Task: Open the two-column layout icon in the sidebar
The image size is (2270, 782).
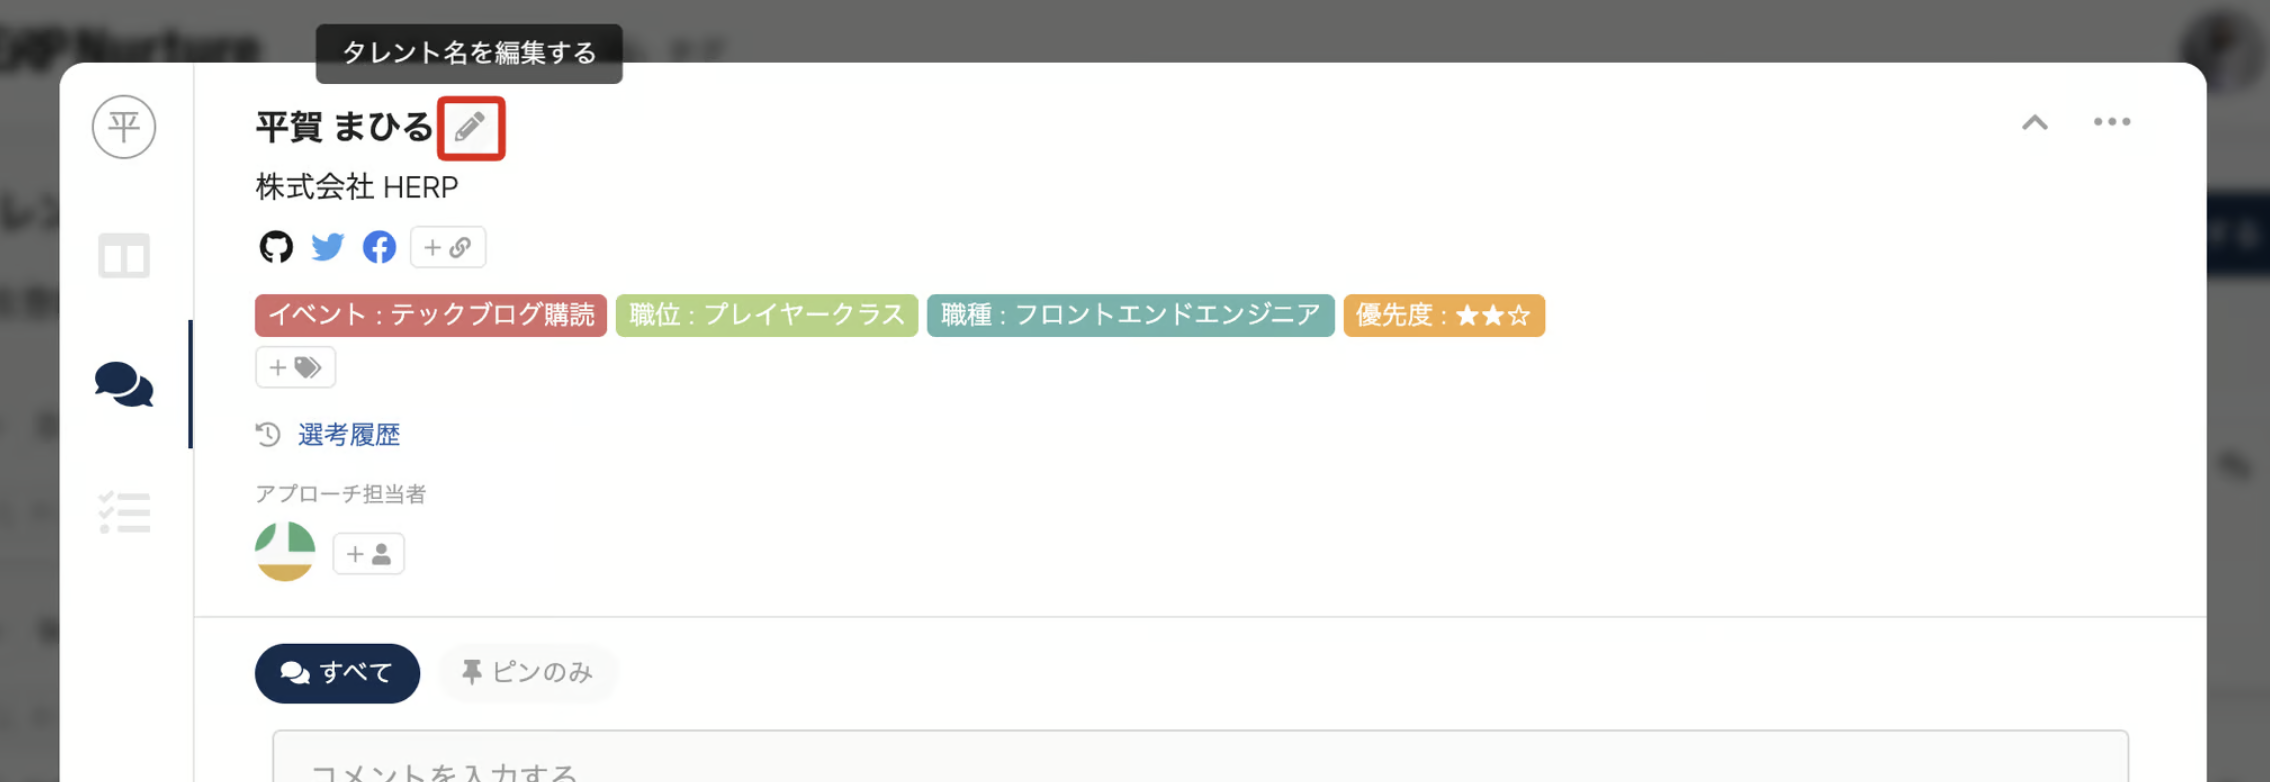Action: coord(124,256)
